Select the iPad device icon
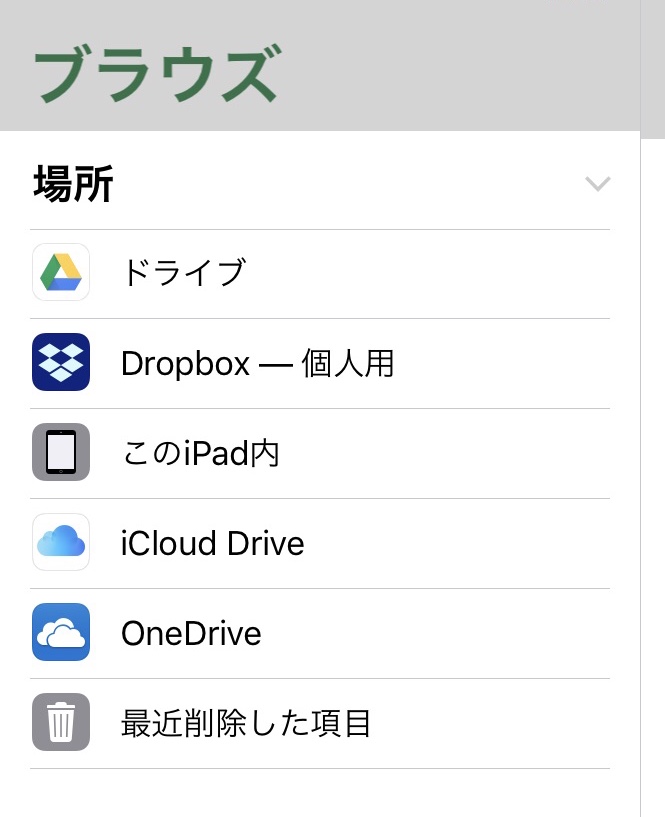The image size is (665, 817). [61, 452]
